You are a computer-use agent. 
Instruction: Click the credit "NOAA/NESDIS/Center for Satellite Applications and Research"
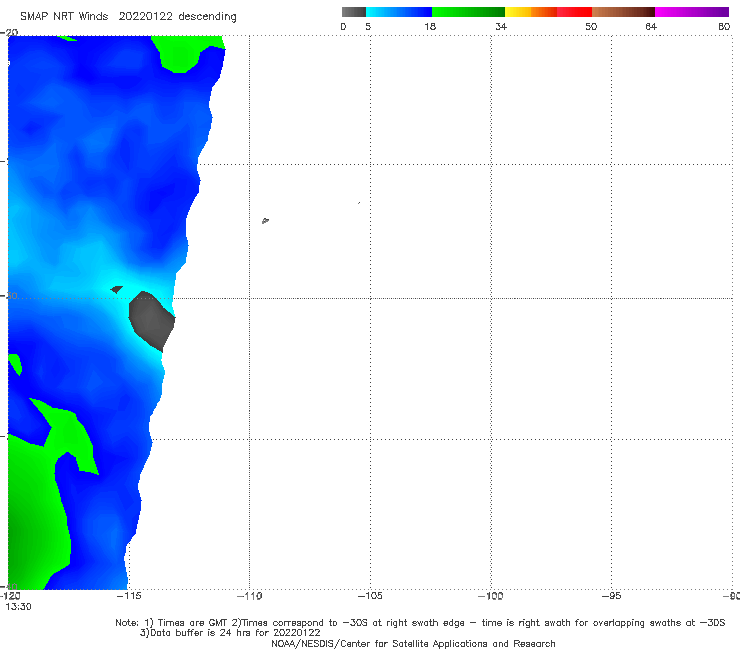[x=413, y=644]
